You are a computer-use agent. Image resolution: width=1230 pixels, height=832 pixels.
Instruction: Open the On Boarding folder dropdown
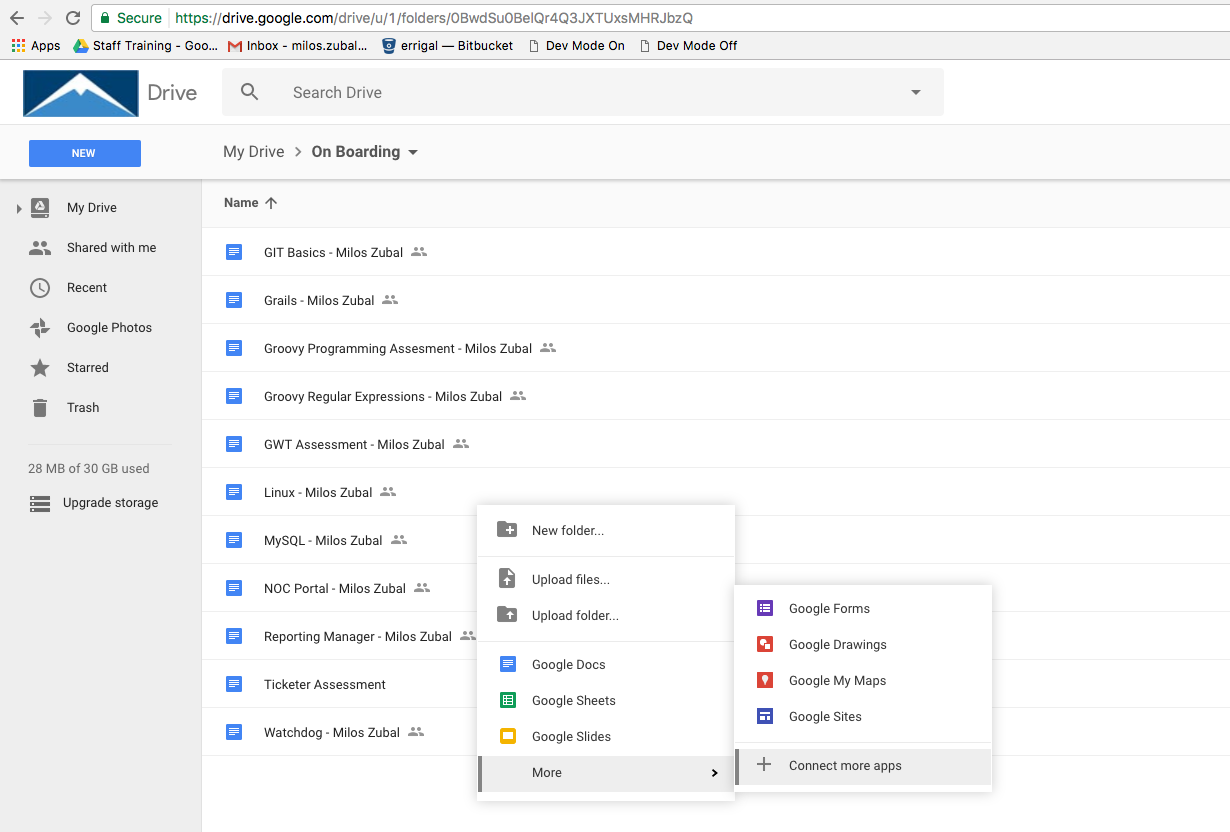[x=413, y=153]
